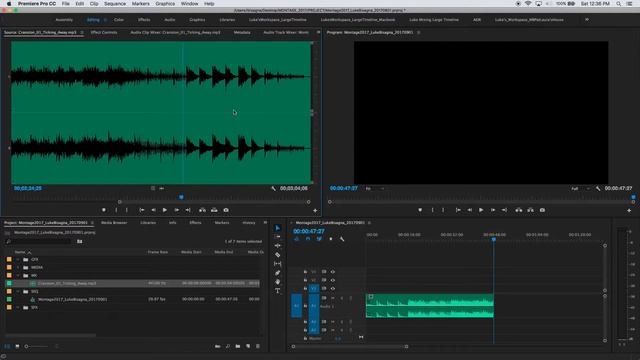
Task: Select the Slip tool
Action: pos(278,264)
